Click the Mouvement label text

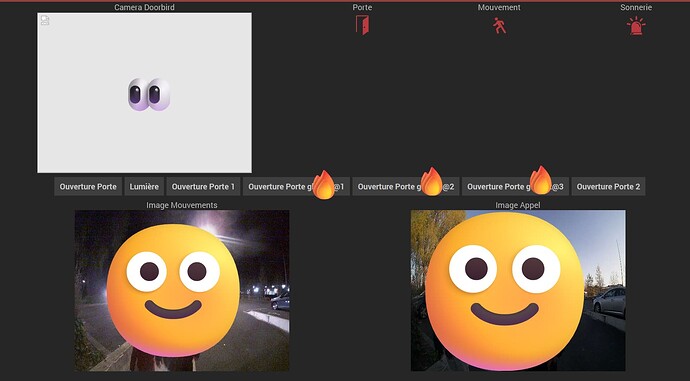click(499, 7)
